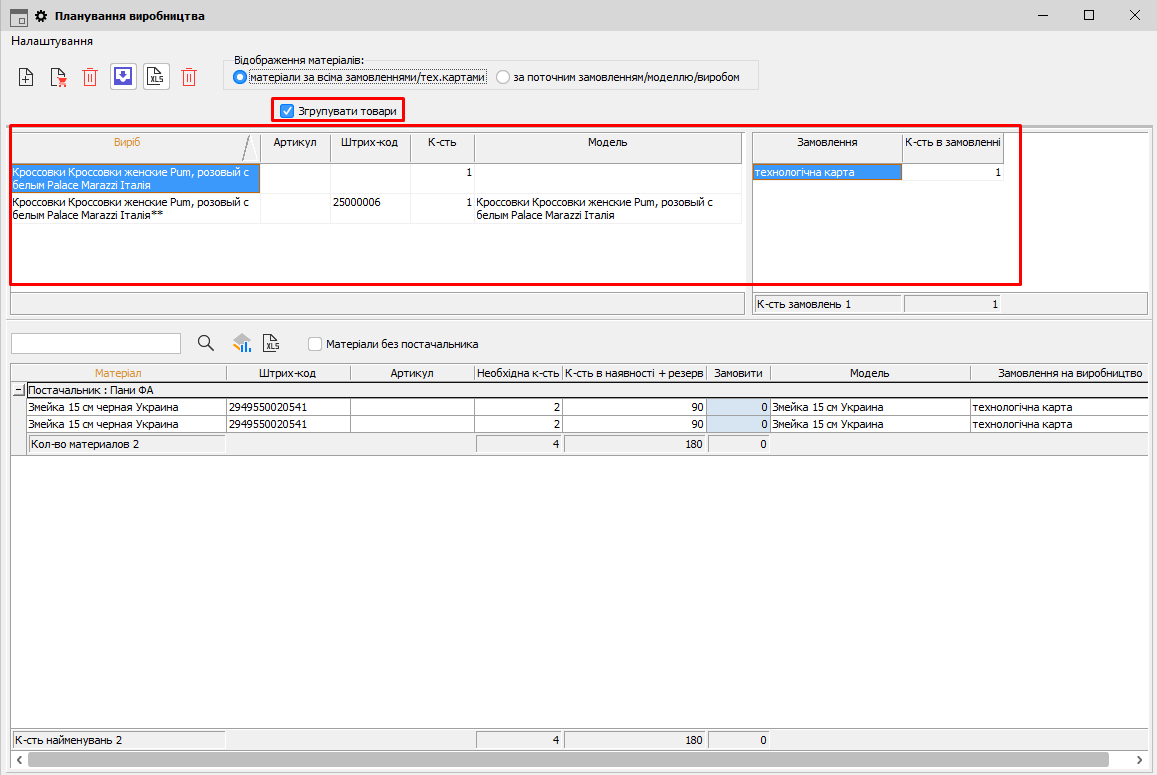Select 'матеріали за всіма замовленнями/тех.картами' radio

239,77
